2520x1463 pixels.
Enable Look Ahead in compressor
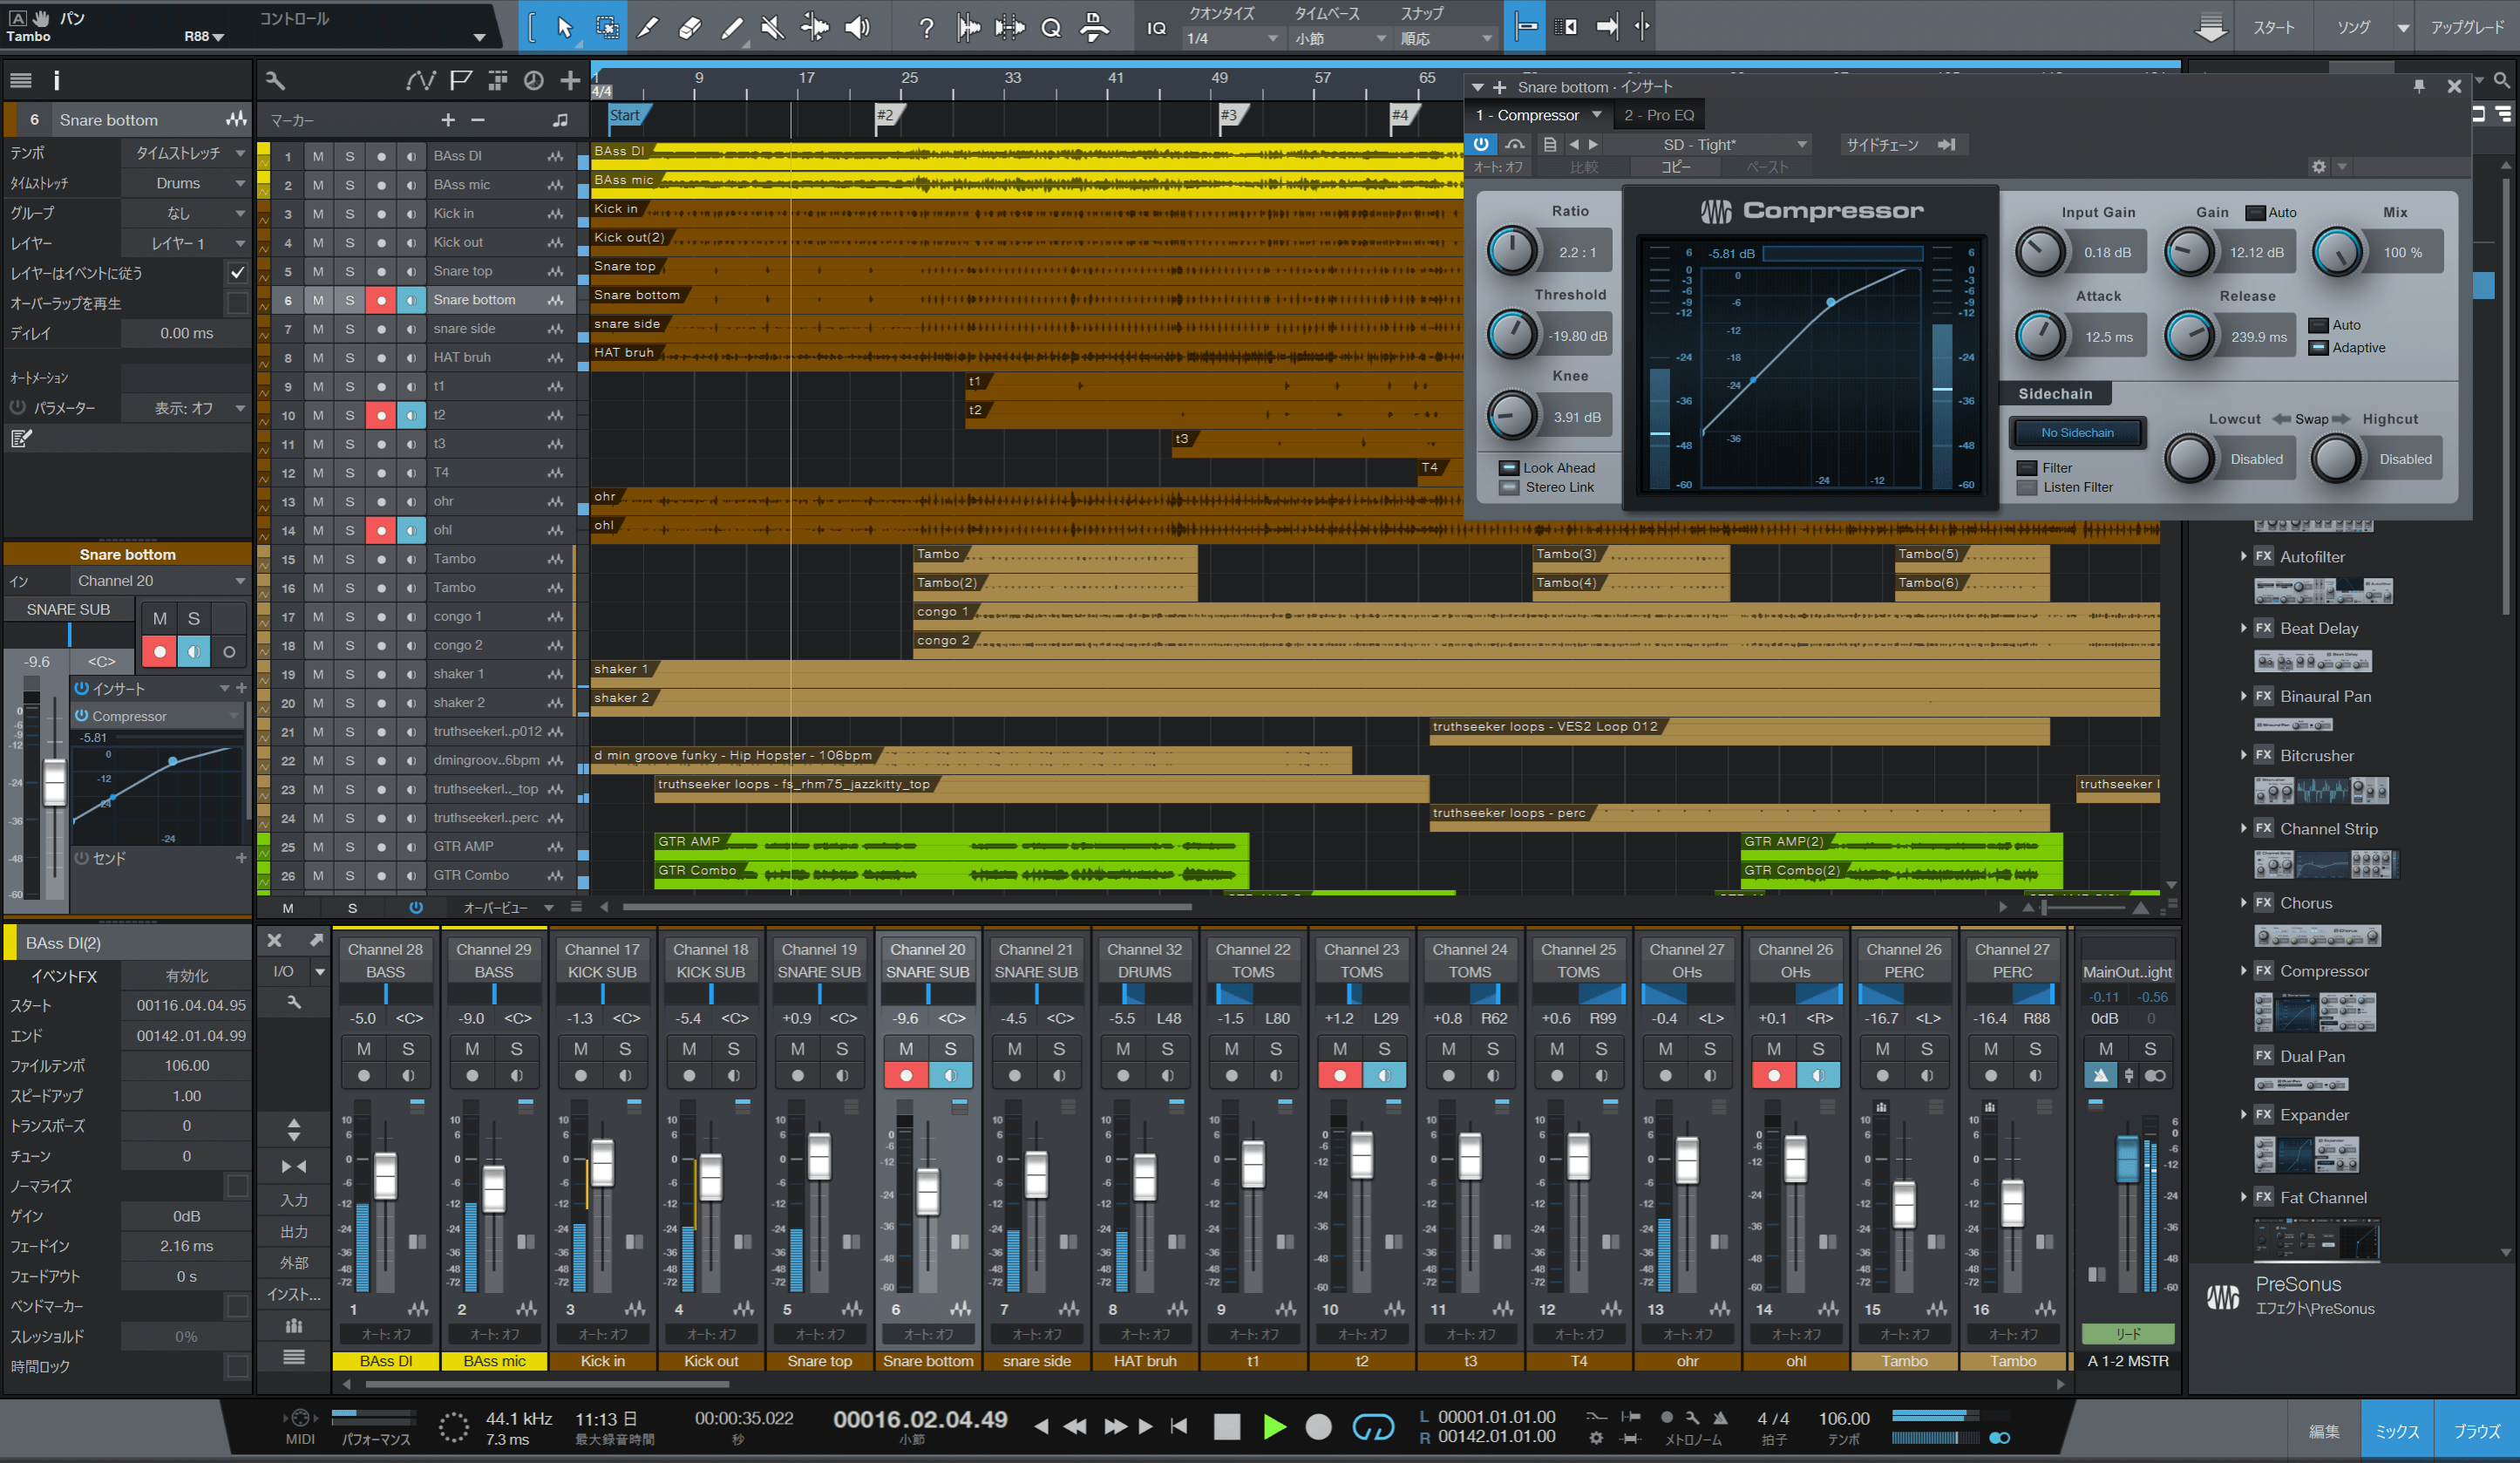click(x=1508, y=468)
